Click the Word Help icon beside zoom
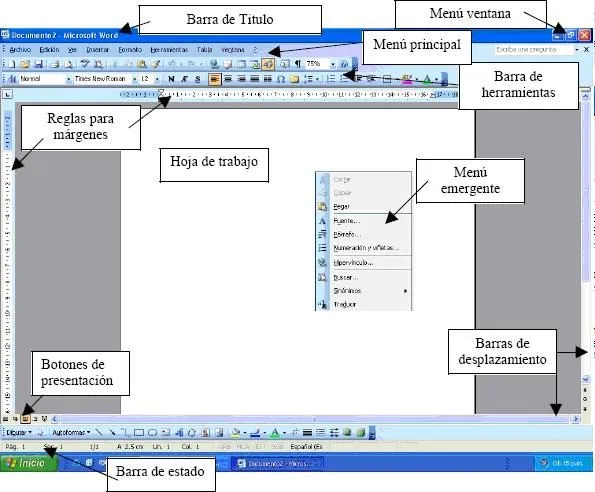This screenshot has width=595, height=492. 344,64
